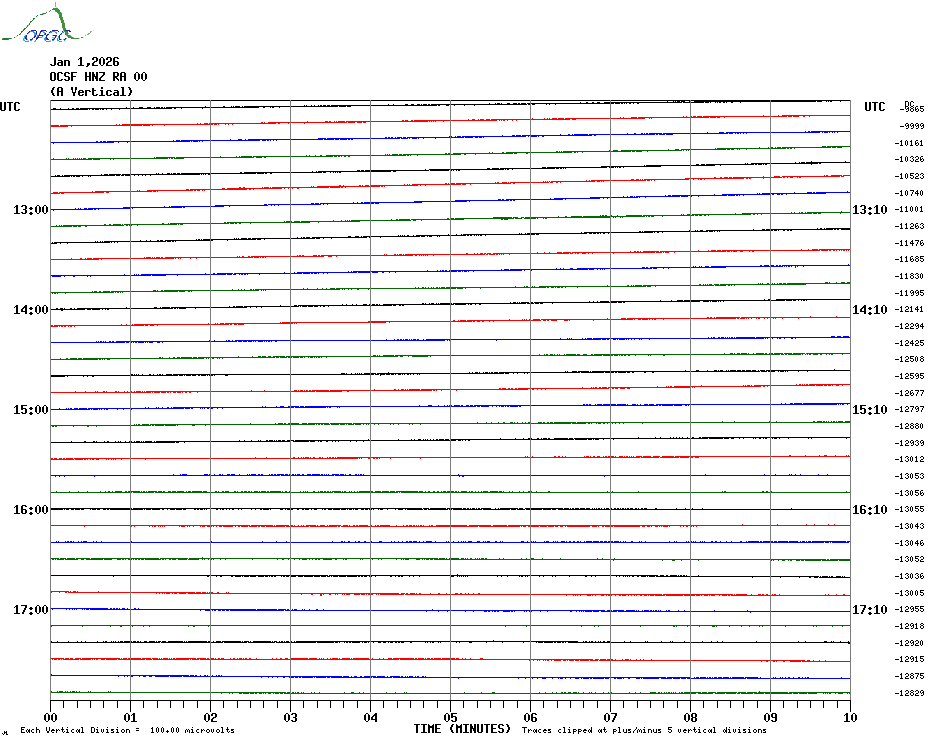Click the 13:00 hour marker on left
Image resolution: width=930 pixels, height=744 pixels.
31,210
